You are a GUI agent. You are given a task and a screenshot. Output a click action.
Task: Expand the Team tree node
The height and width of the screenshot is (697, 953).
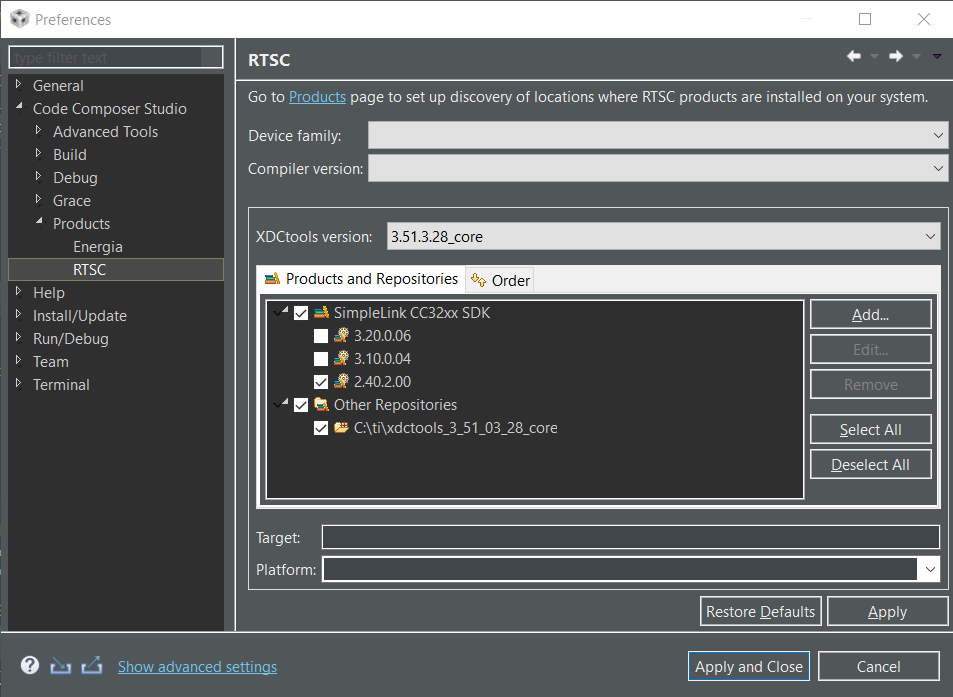[x=18, y=360]
